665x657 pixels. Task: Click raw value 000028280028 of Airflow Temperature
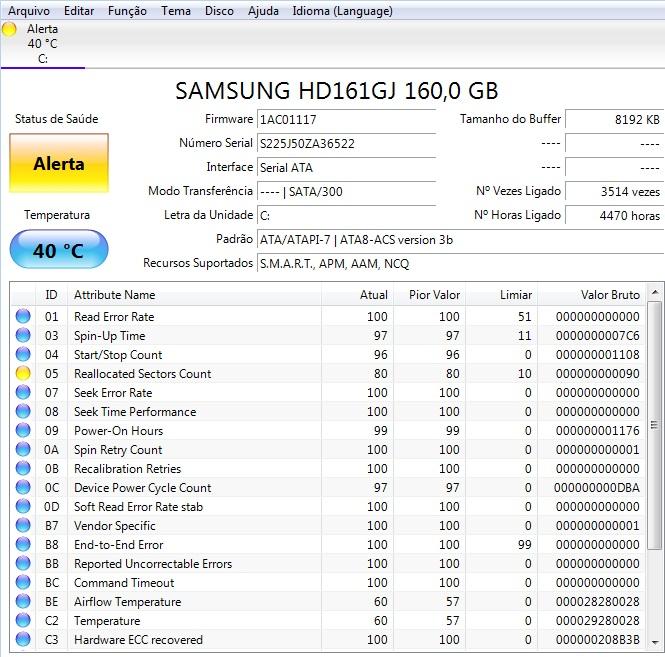point(598,601)
